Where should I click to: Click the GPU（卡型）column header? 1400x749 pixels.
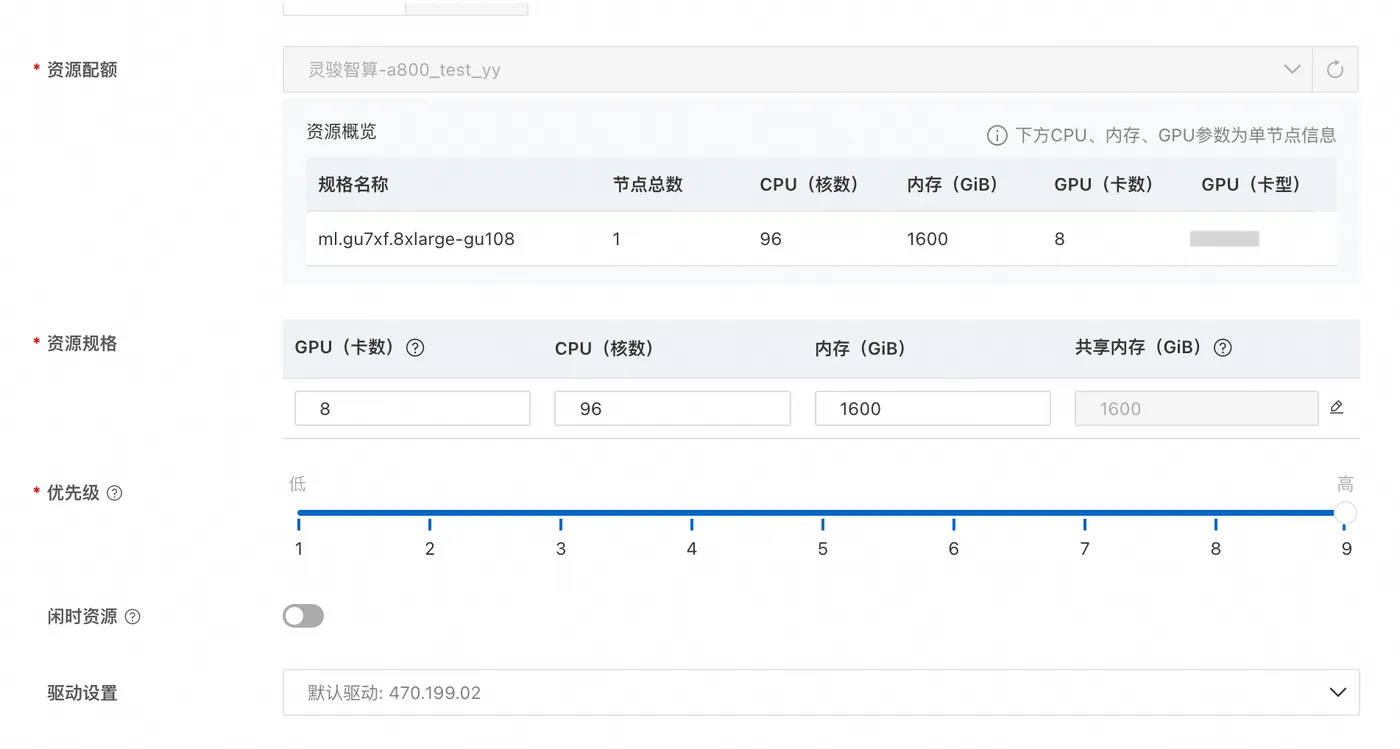(1252, 184)
